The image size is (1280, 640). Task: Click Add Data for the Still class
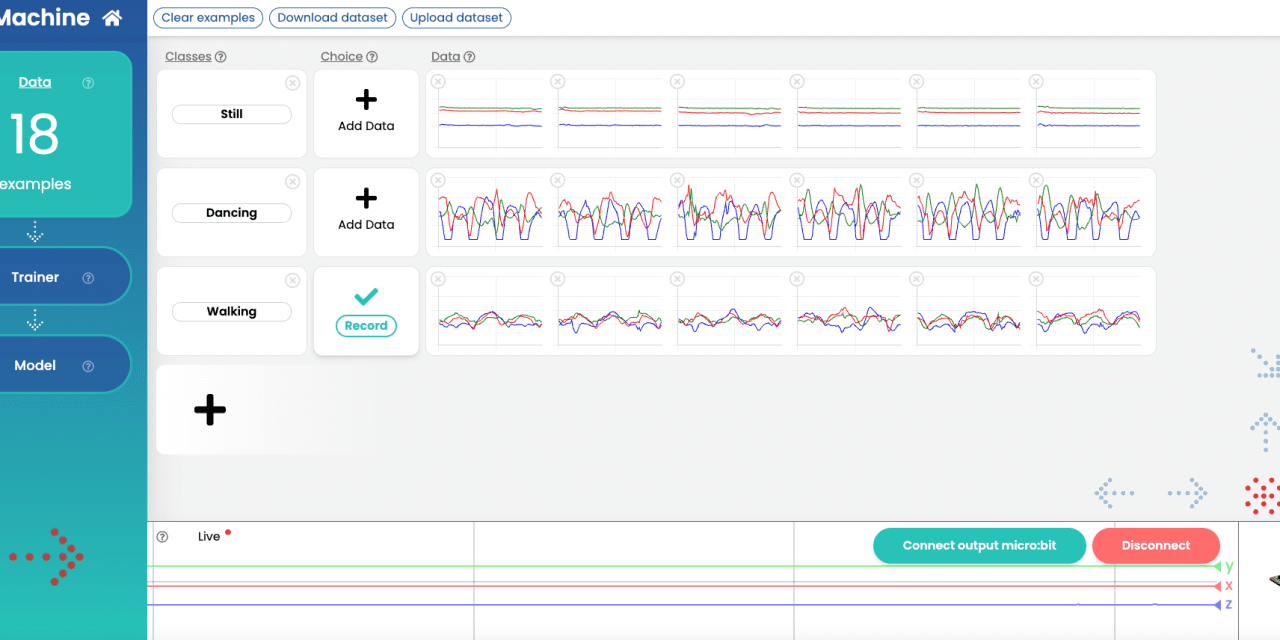pos(366,112)
